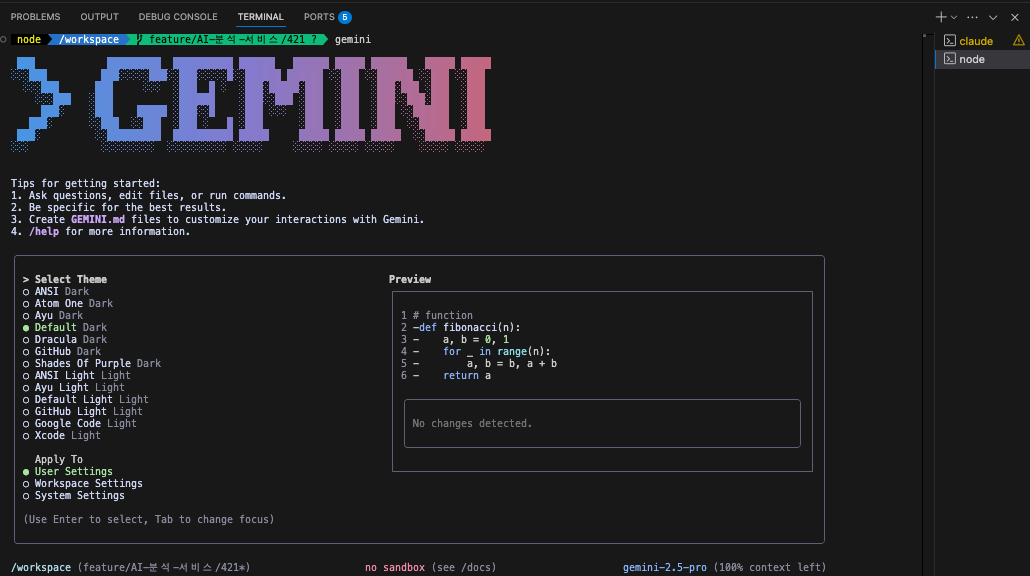Image resolution: width=1030 pixels, height=576 pixels.
Task: Click the GEMINI ASCII art logo
Action: 252,104
